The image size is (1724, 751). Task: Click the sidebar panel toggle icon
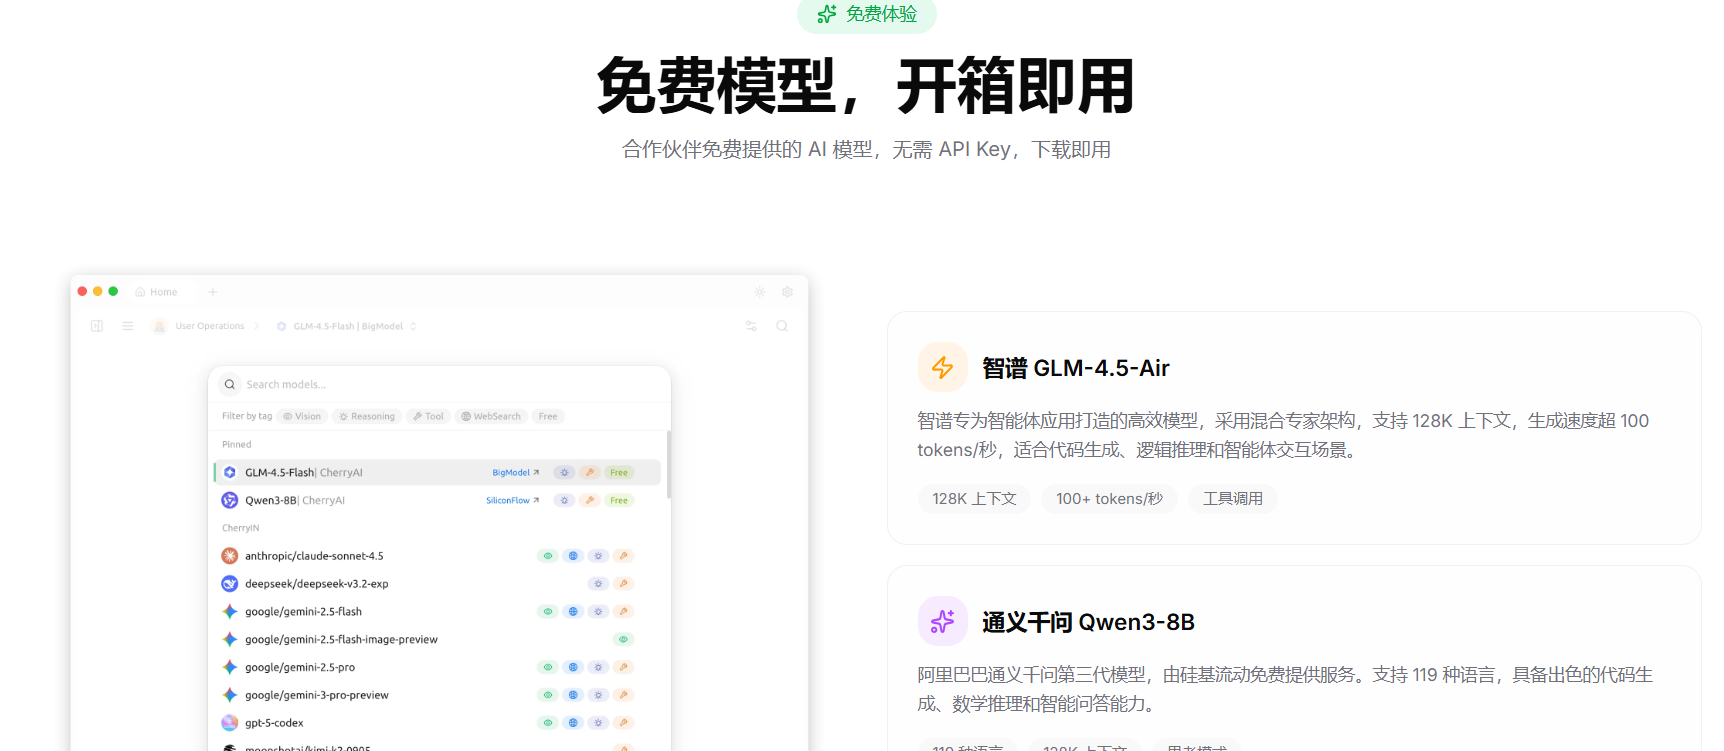point(97,326)
